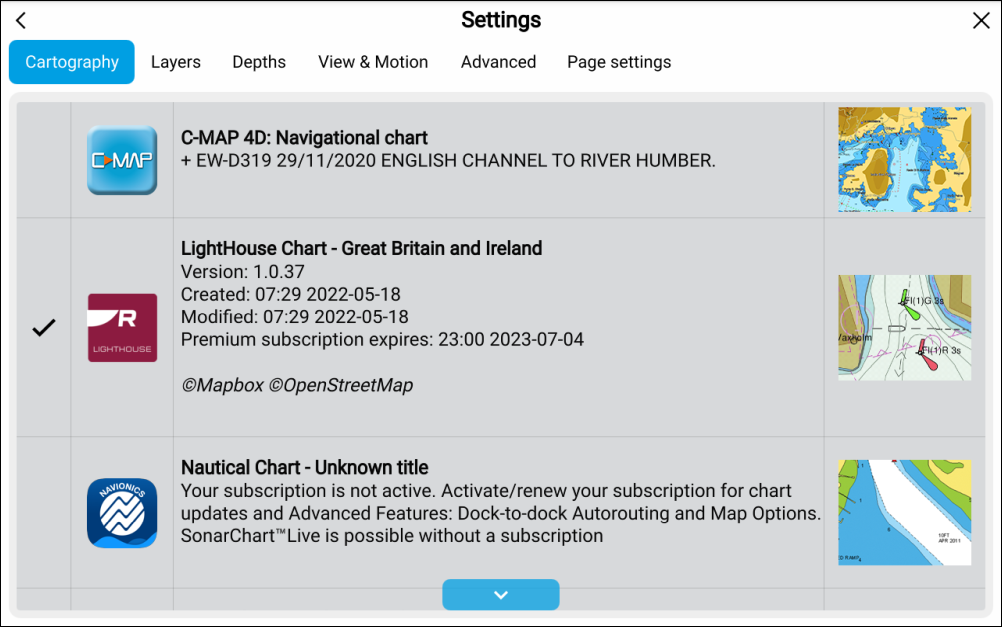Go back using the top-left arrow

click(21, 21)
